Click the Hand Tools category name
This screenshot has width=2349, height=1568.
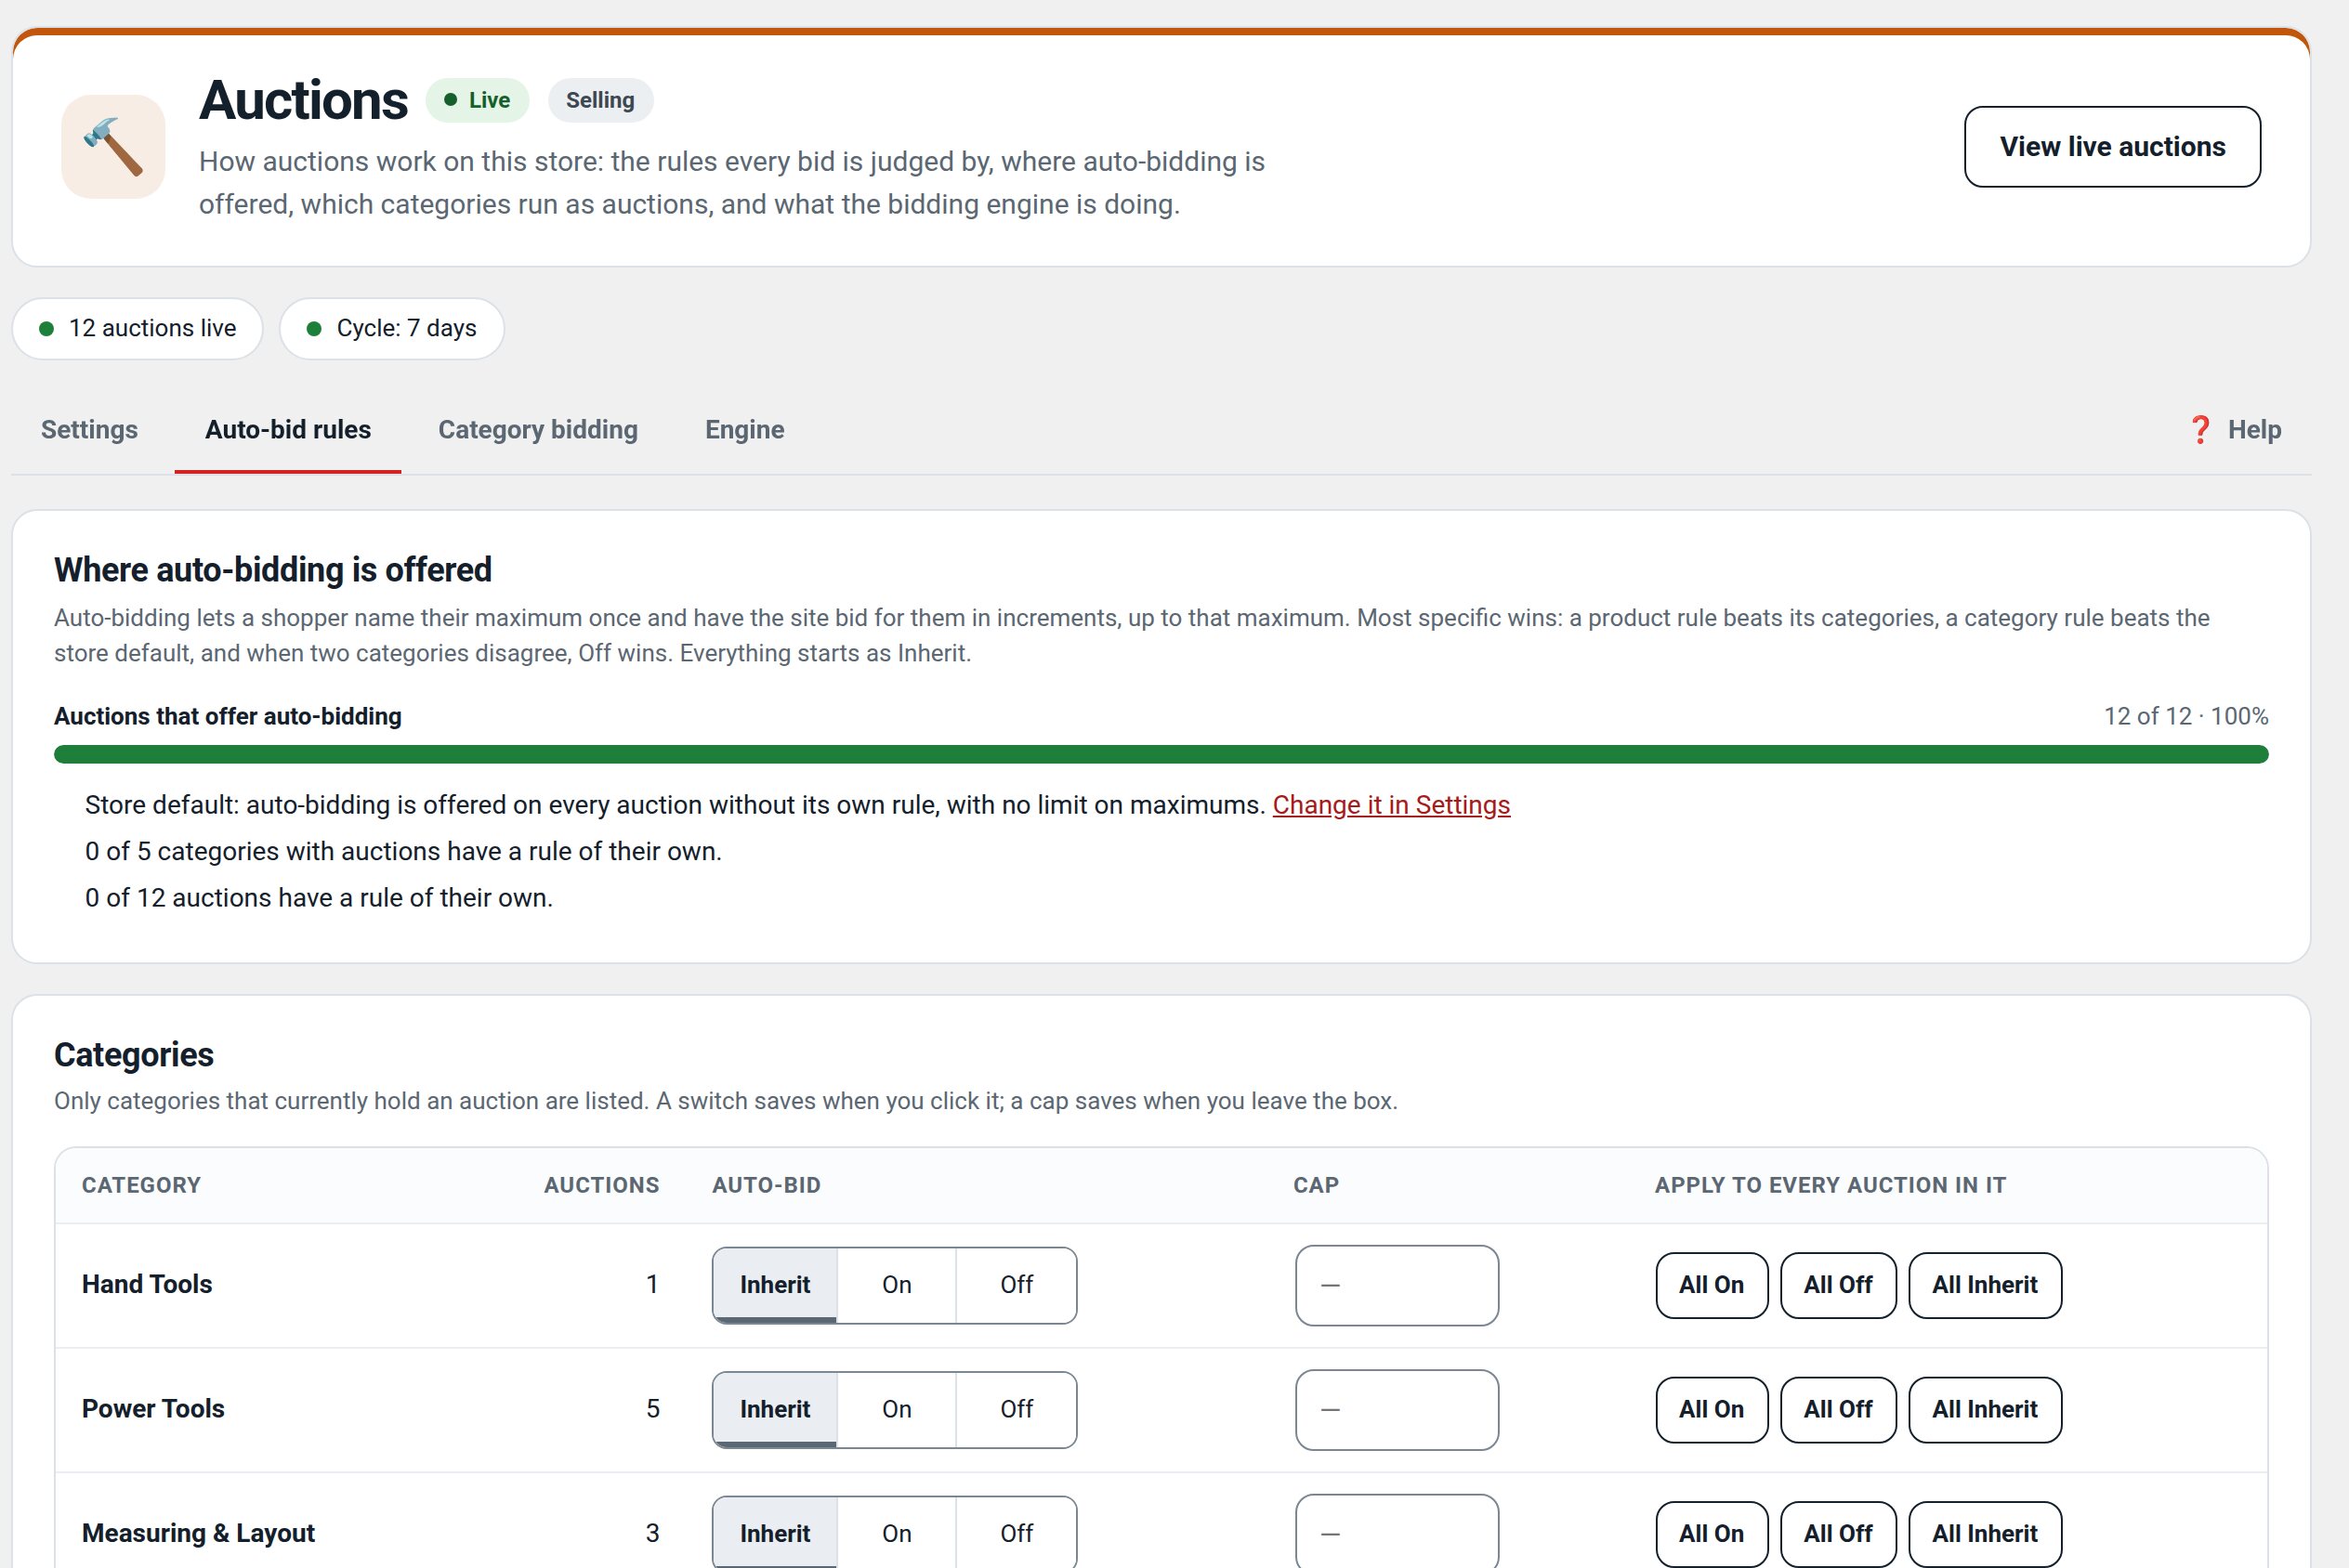147,1284
